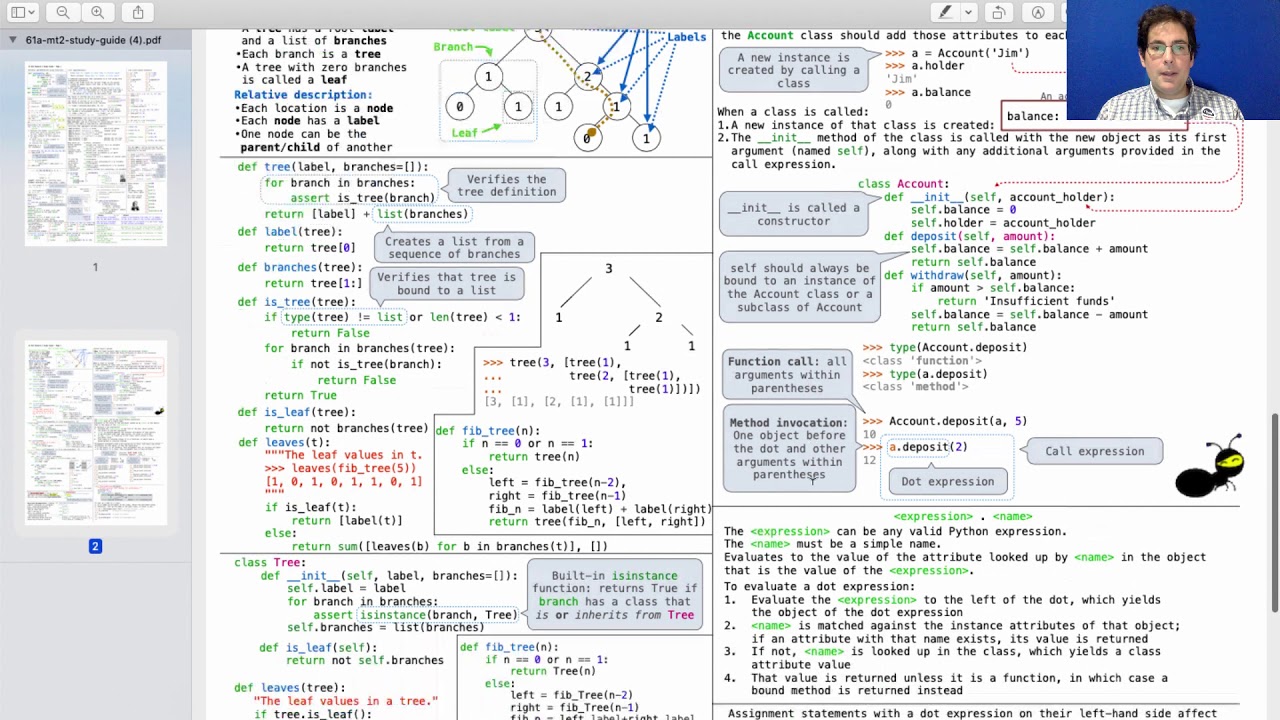Click the 'type(Account.deposit)' line

958,348
